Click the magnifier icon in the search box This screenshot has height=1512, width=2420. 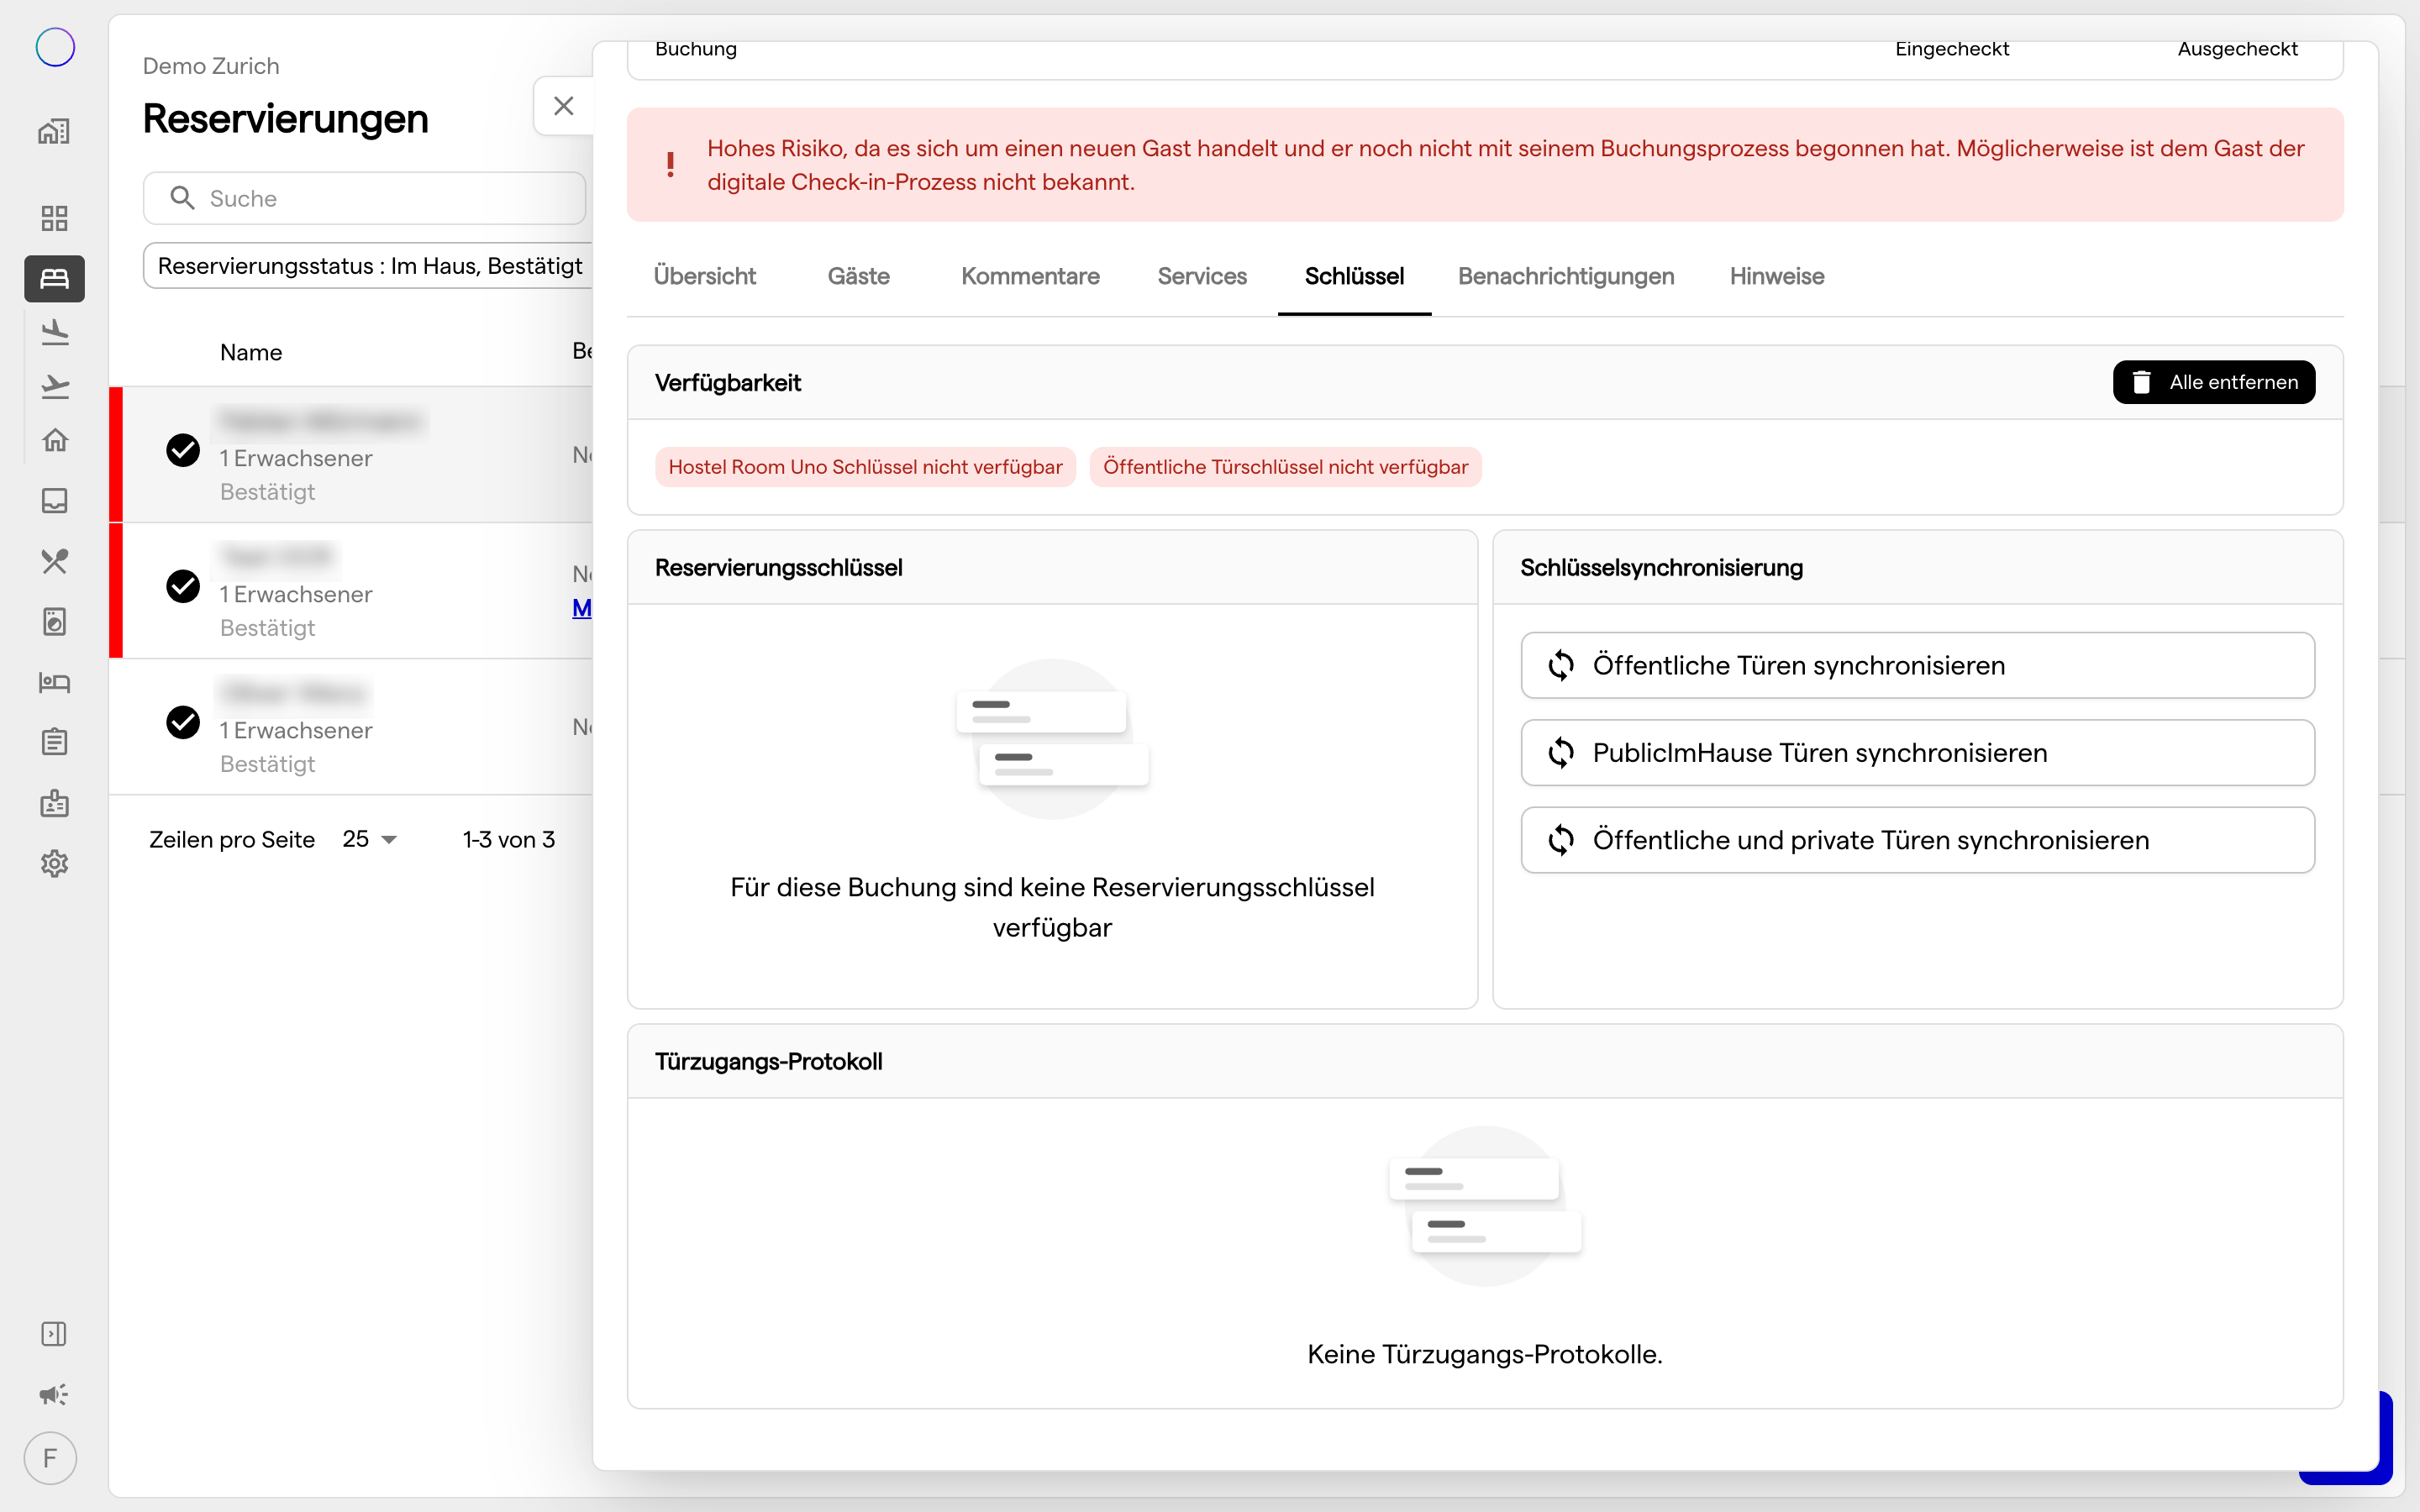182,198
